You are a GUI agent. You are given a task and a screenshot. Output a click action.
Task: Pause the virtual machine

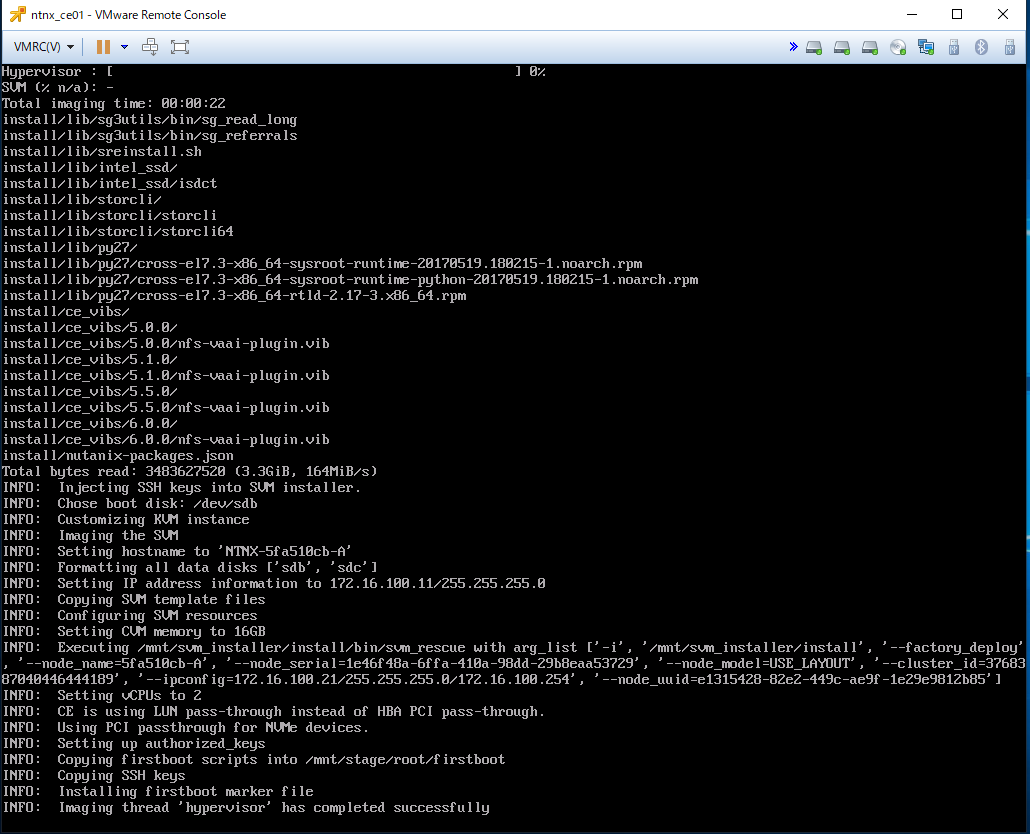(103, 47)
